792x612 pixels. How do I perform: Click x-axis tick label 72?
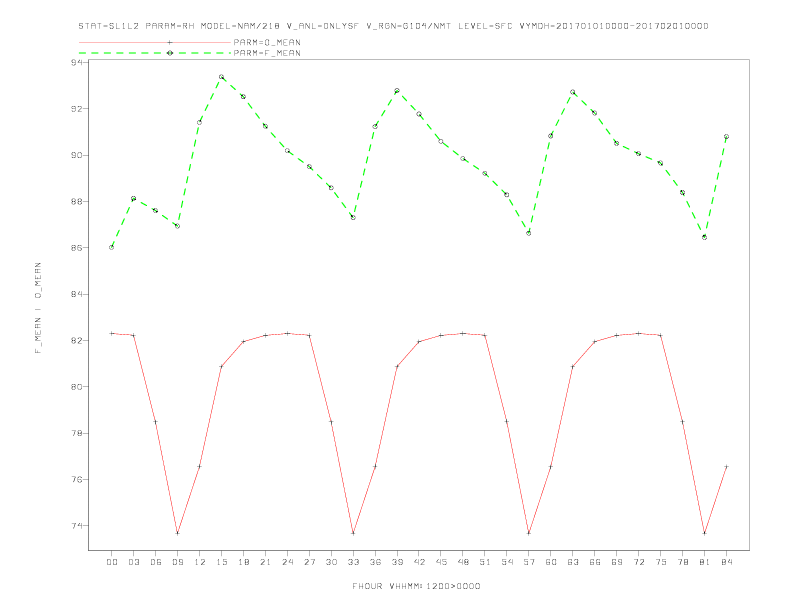pos(639,562)
